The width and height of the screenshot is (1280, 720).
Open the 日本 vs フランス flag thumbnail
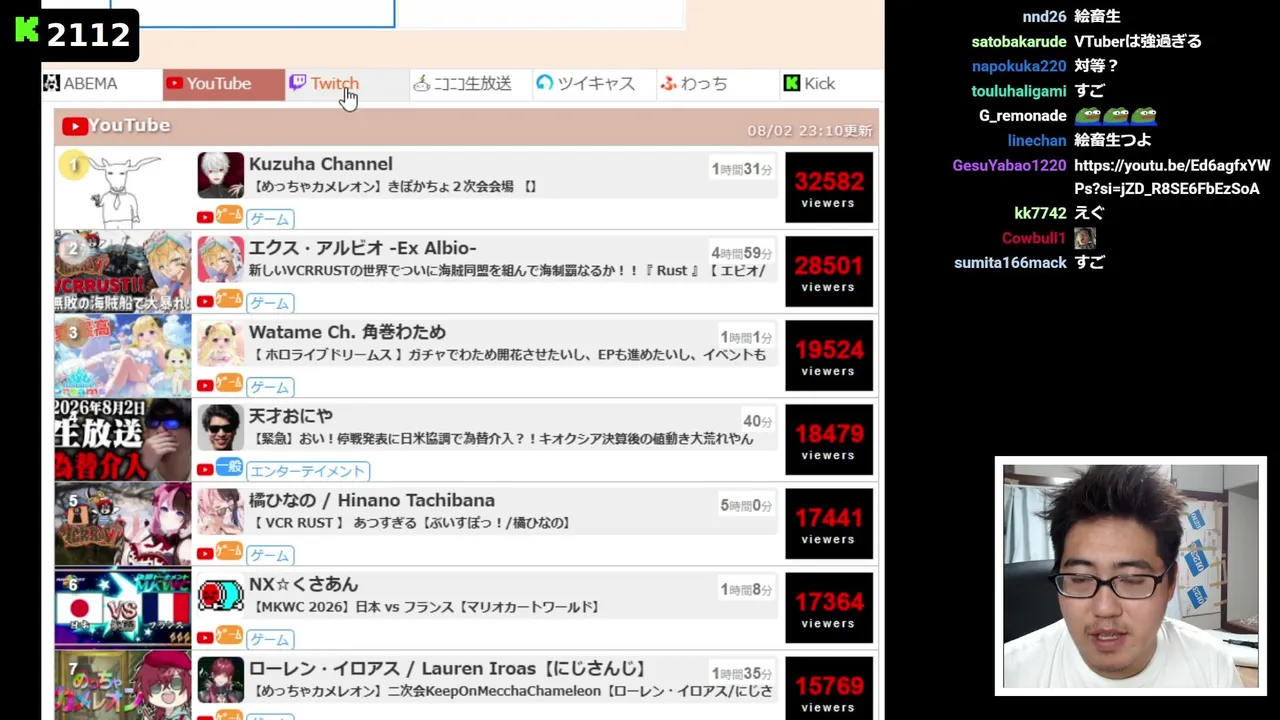pos(123,609)
